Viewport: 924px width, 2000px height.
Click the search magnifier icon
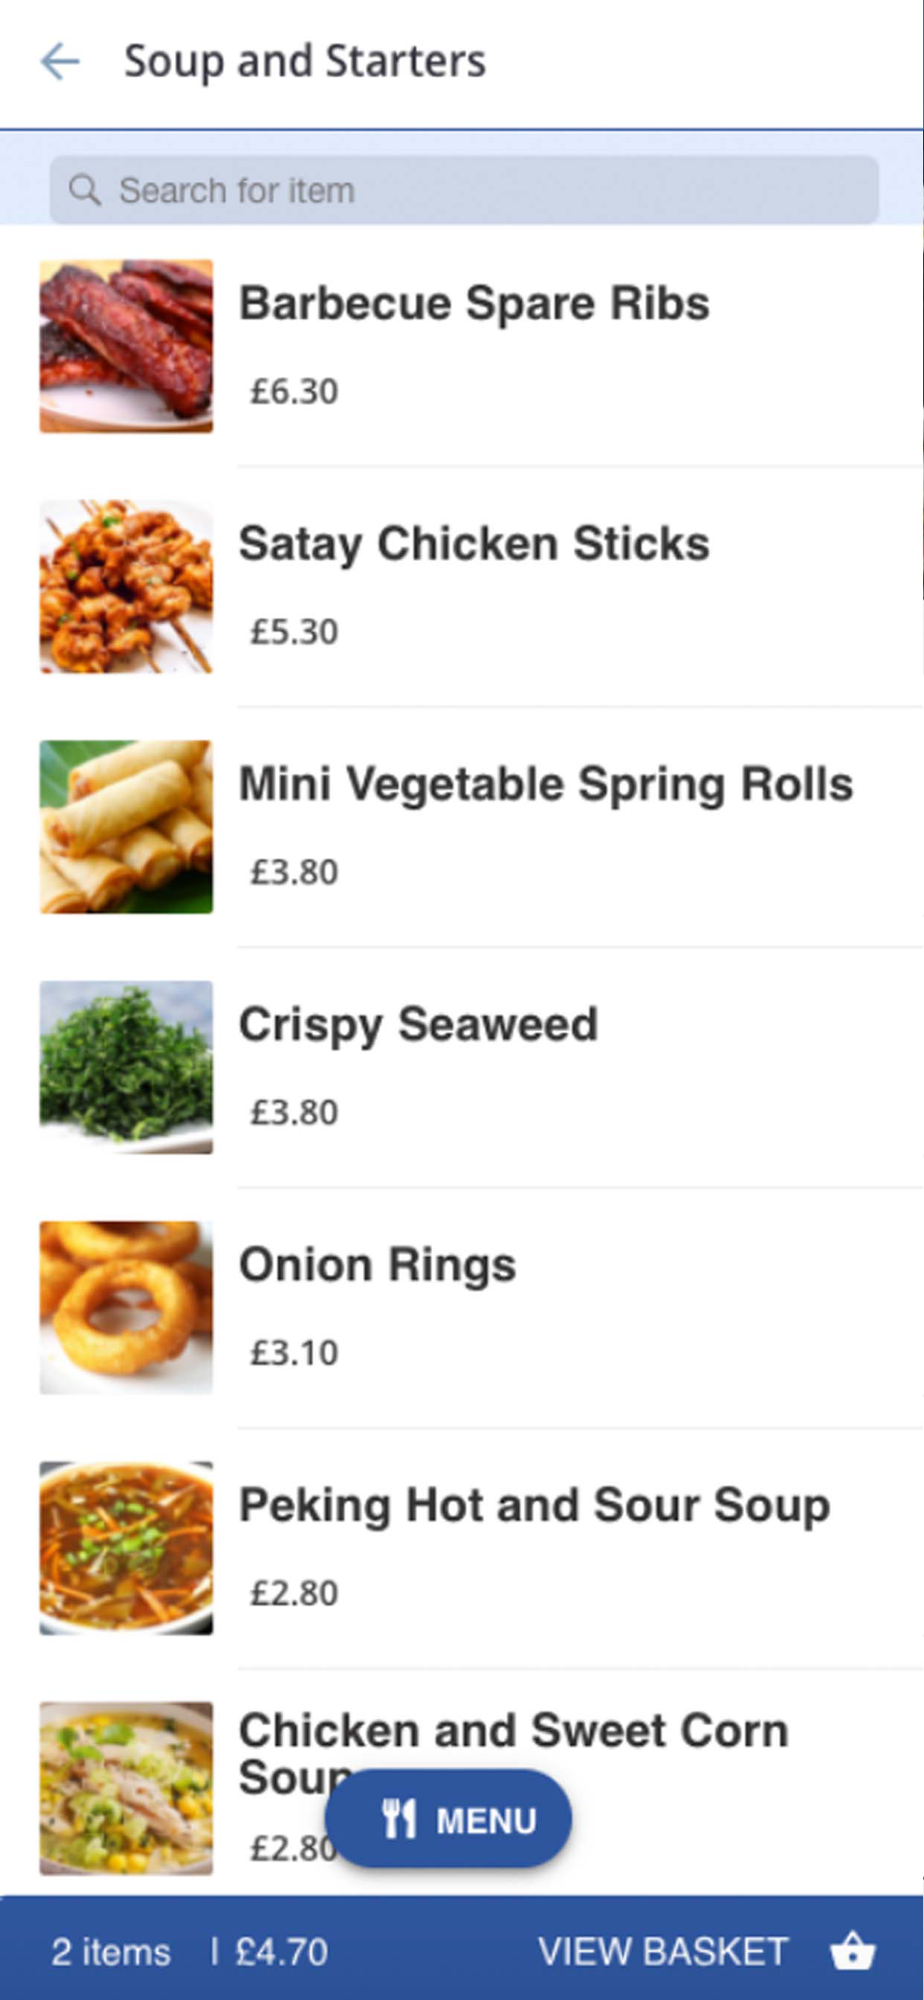click(x=85, y=190)
